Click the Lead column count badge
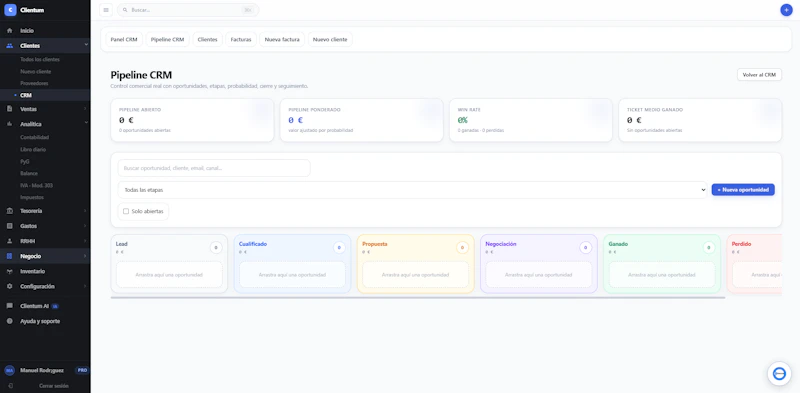Image resolution: width=800 pixels, height=393 pixels. 216,248
